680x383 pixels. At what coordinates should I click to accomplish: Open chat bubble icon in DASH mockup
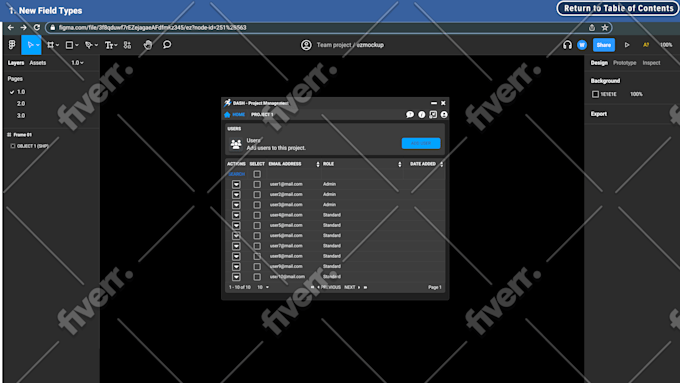(410, 115)
